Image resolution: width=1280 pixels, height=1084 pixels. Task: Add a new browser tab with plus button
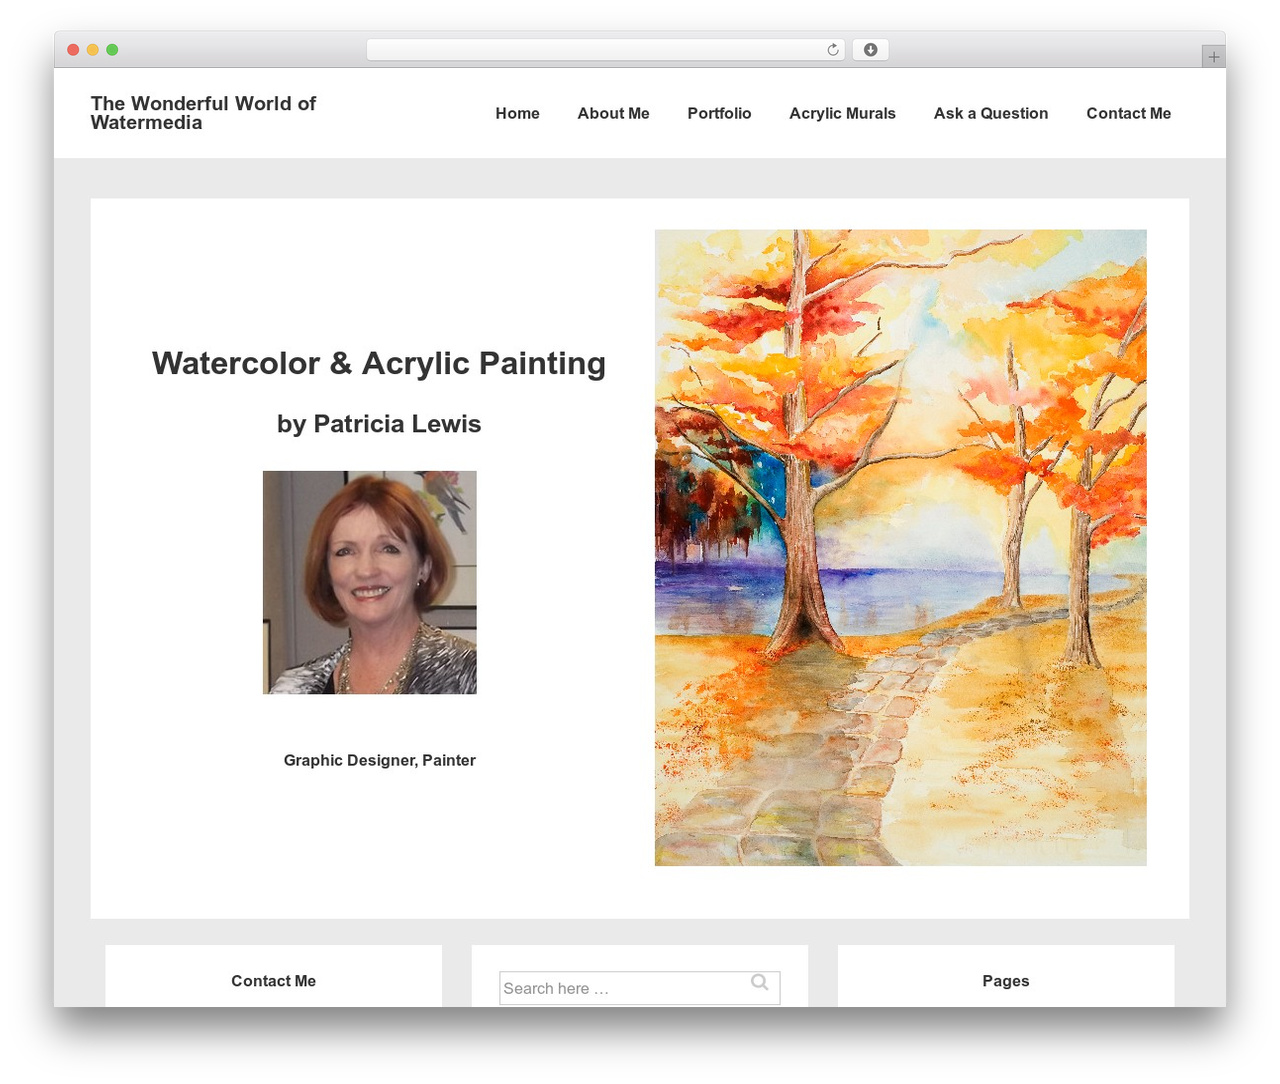(x=1213, y=57)
